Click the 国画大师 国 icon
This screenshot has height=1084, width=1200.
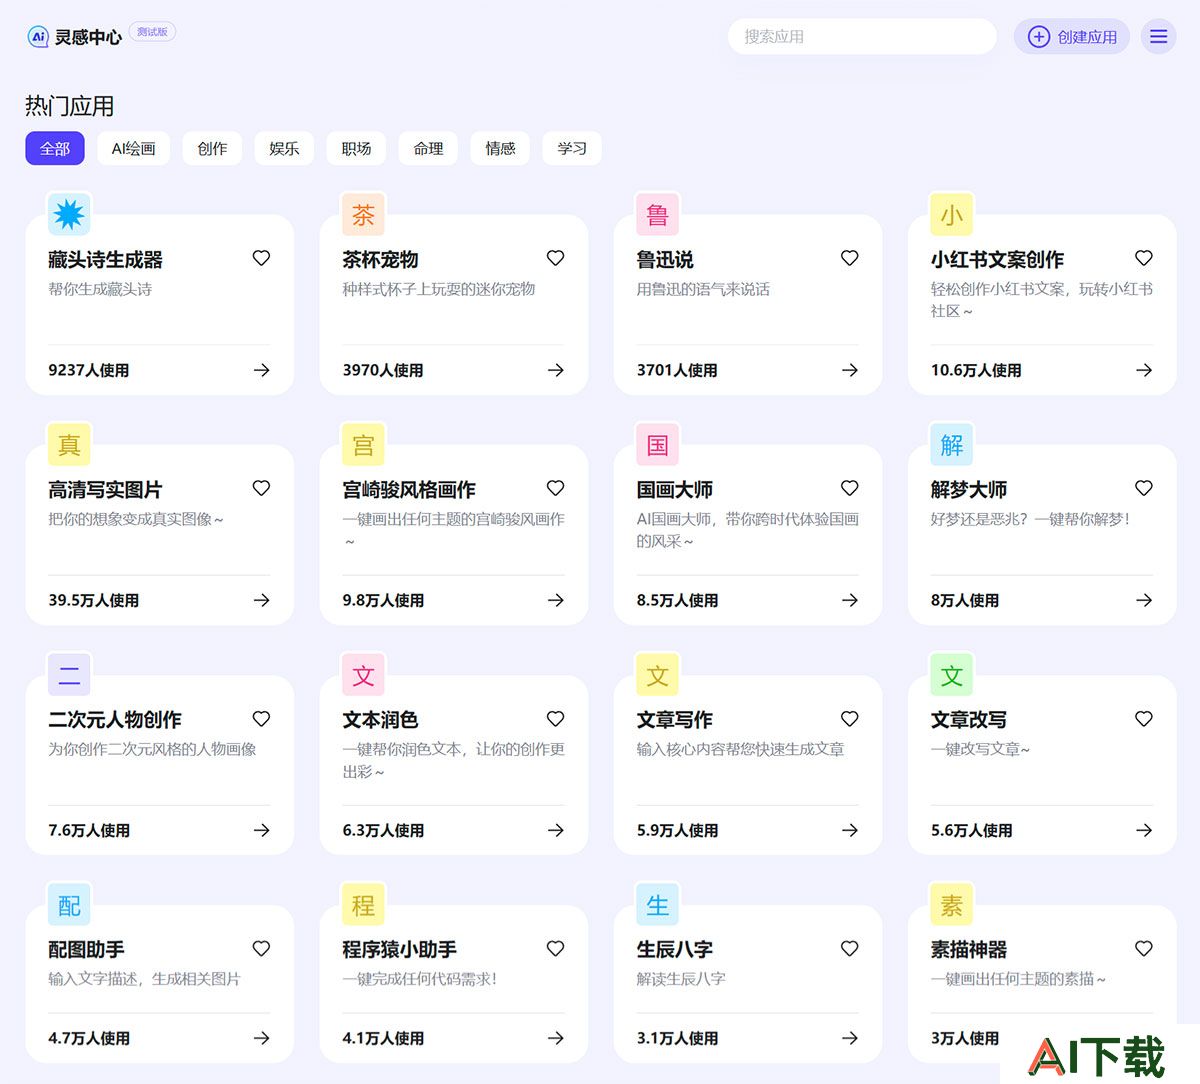click(657, 444)
